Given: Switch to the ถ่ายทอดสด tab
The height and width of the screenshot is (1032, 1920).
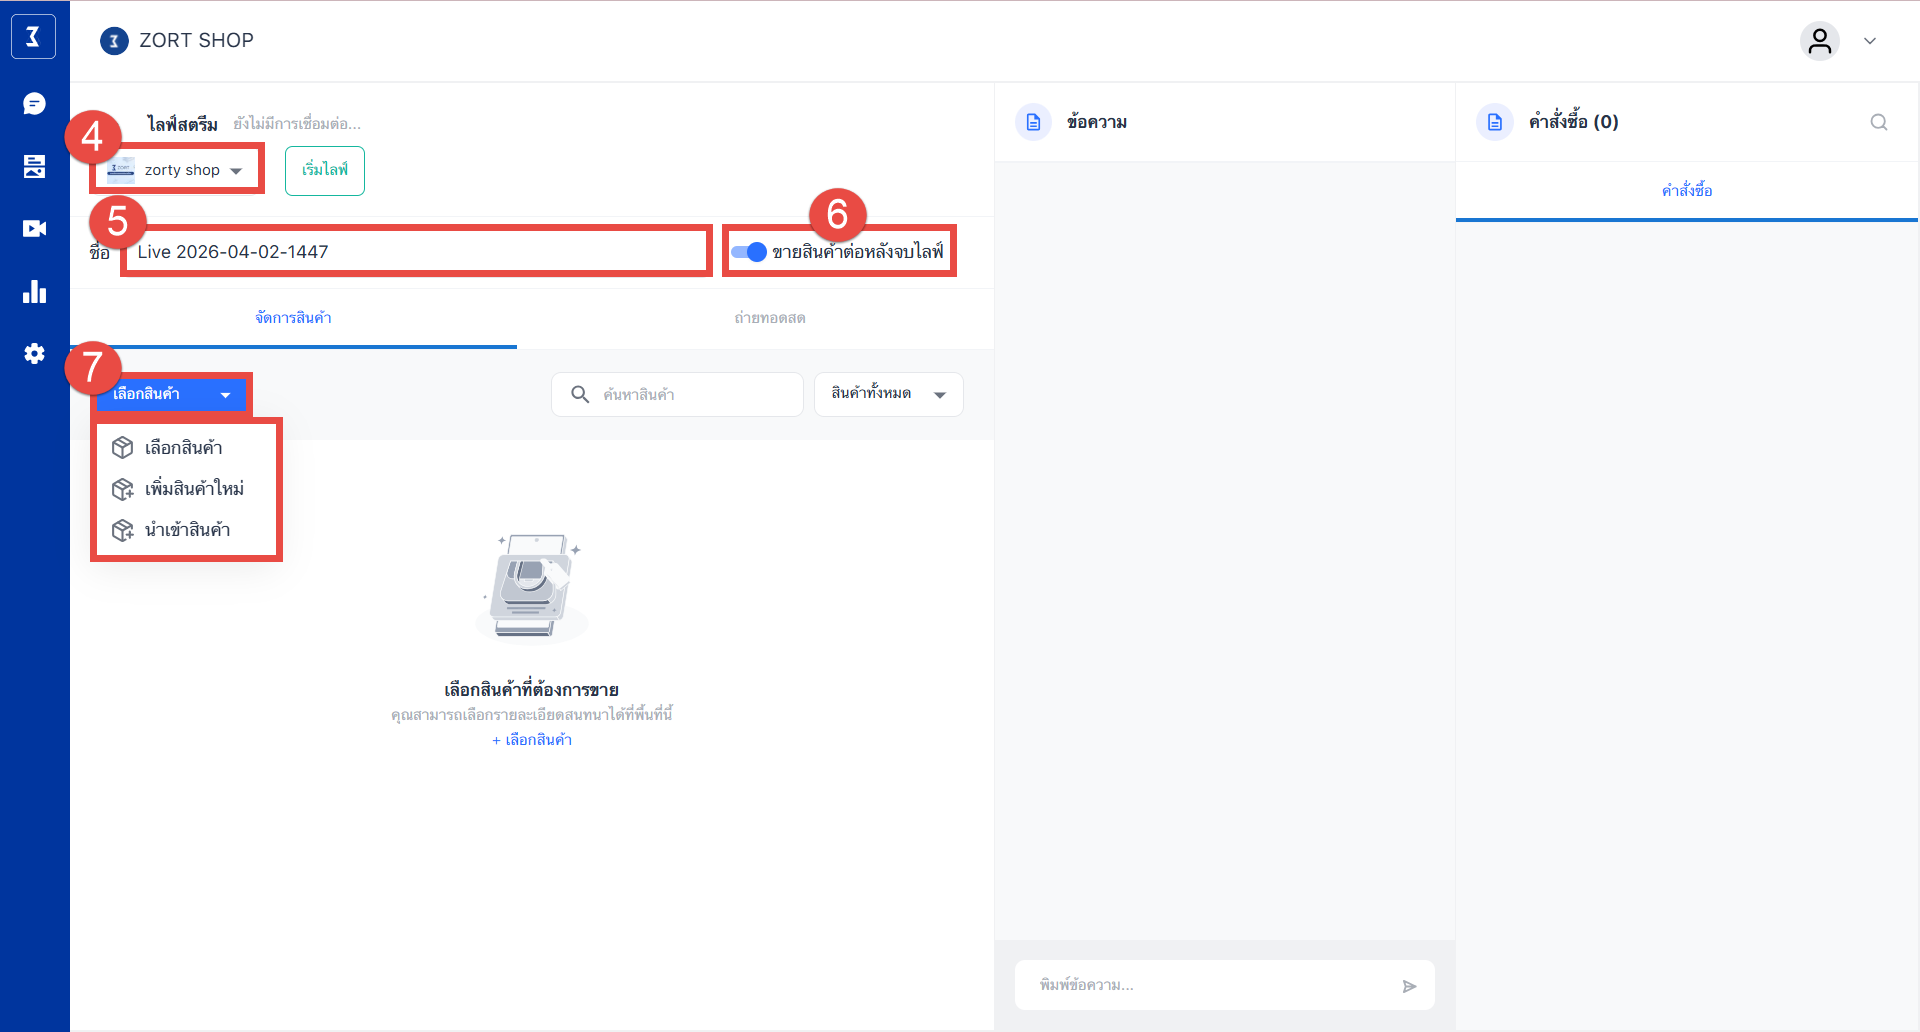Looking at the screenshot, I should (769, 318).
